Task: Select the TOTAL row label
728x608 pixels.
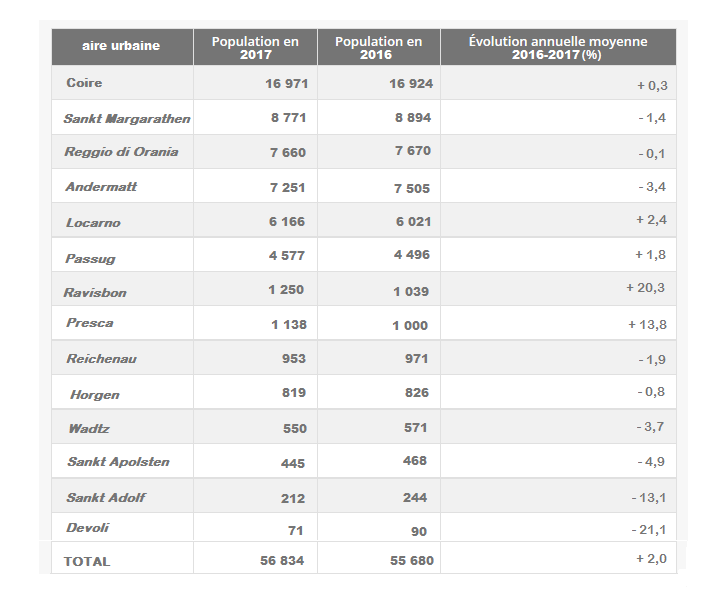Action: point(87,561)
